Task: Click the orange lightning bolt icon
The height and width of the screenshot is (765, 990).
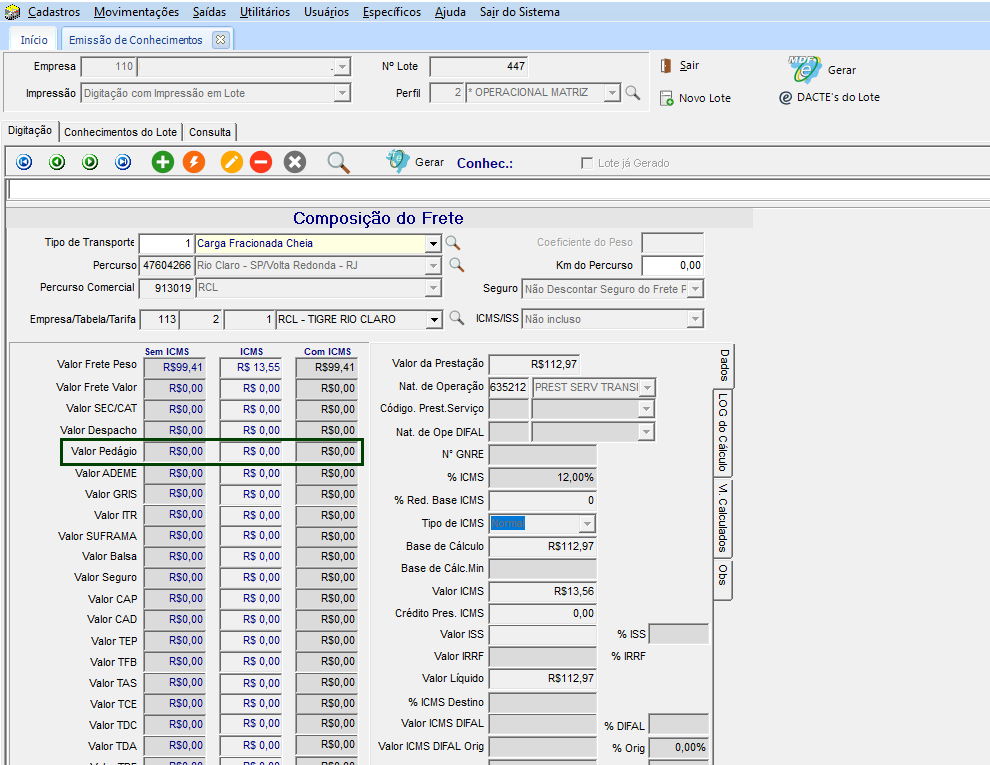Action: (x=194, y=162)
